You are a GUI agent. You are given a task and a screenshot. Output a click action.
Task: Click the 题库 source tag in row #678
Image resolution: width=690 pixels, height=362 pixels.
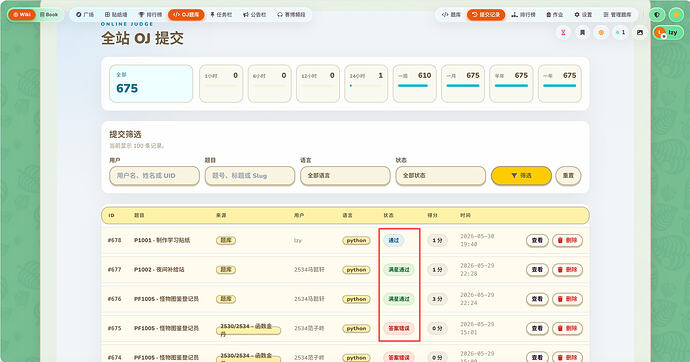click(x=226, y=241)
